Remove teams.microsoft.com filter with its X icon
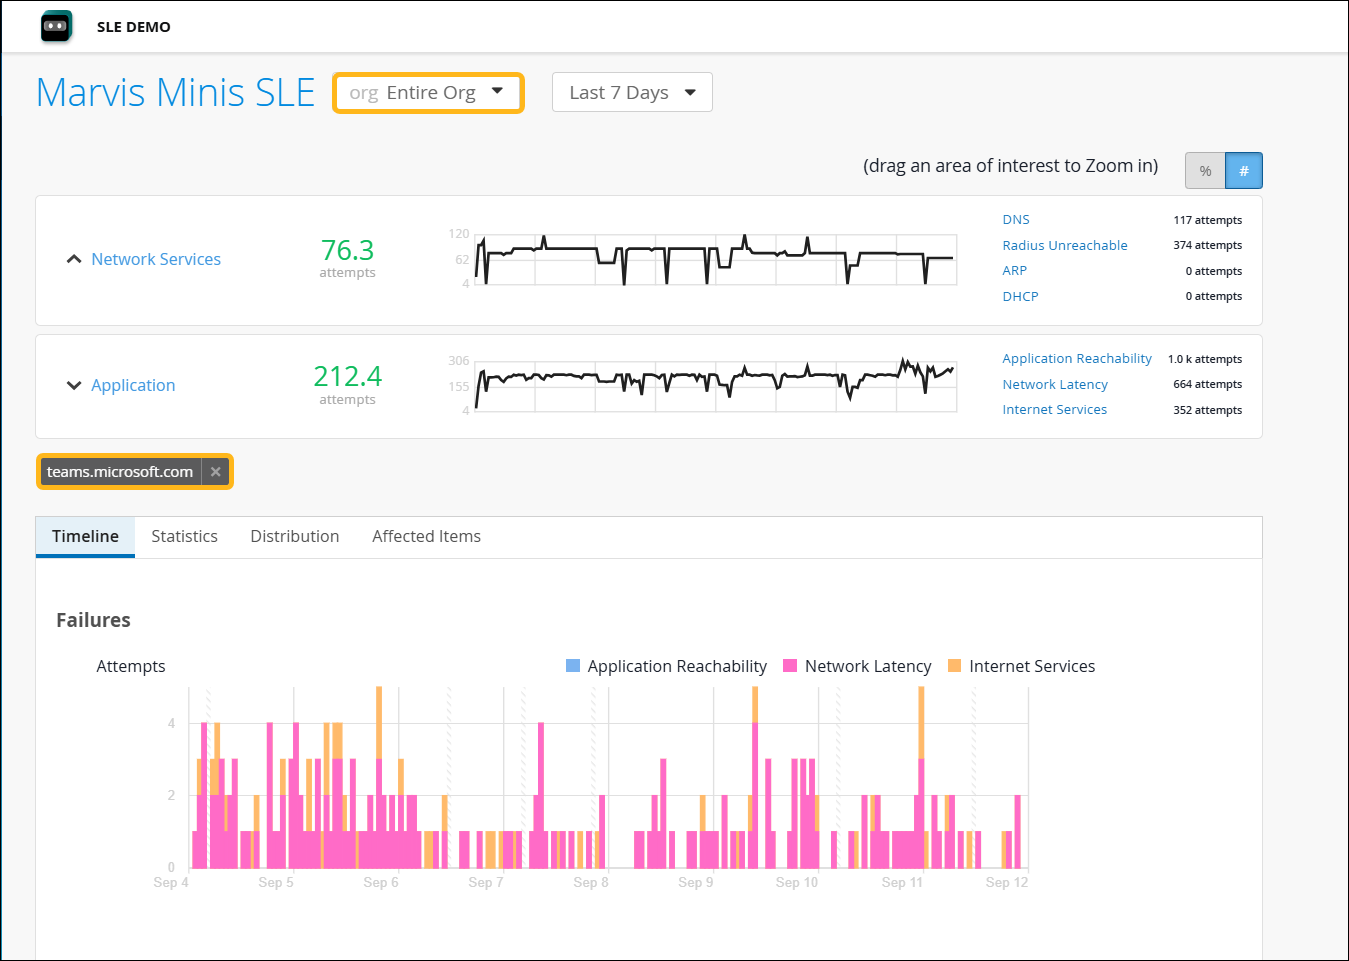Image resolution: width=1349 pixels, height=961 pixels. coord(215,471)
